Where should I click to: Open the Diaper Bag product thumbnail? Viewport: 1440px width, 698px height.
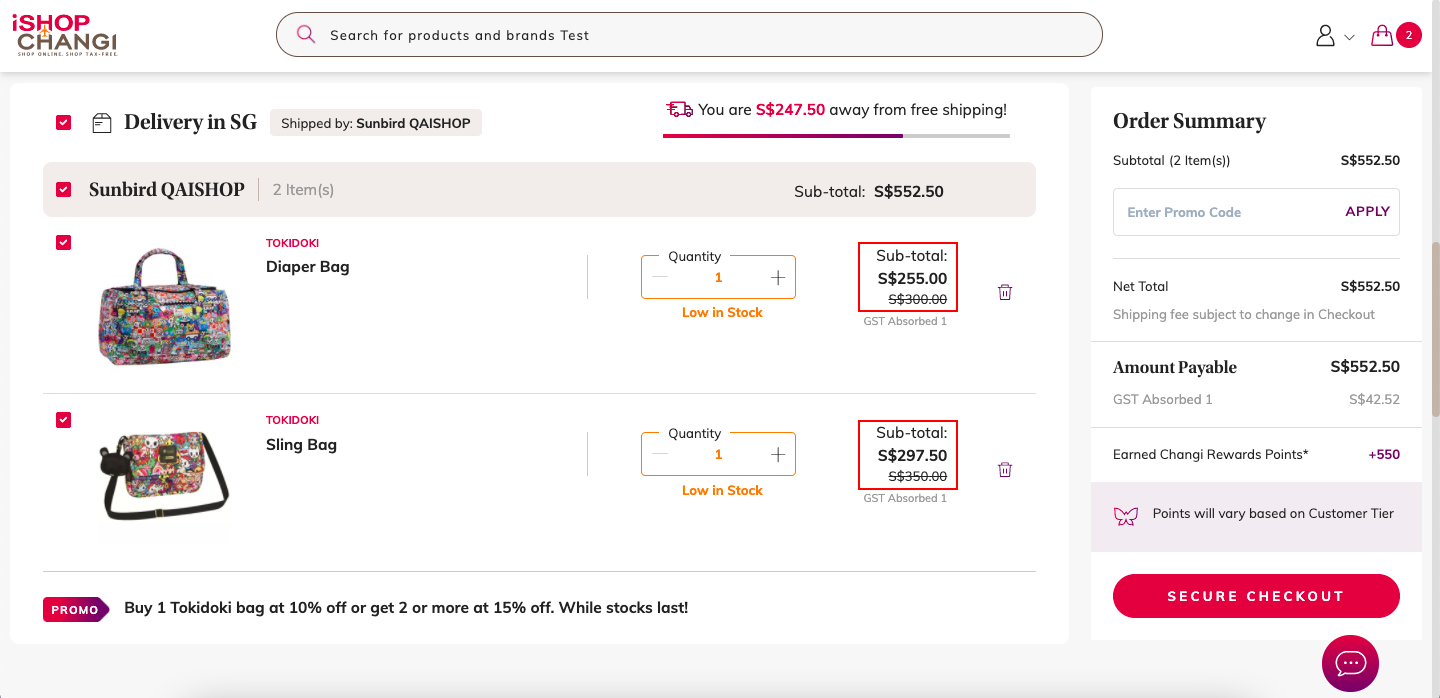point(165,305)
